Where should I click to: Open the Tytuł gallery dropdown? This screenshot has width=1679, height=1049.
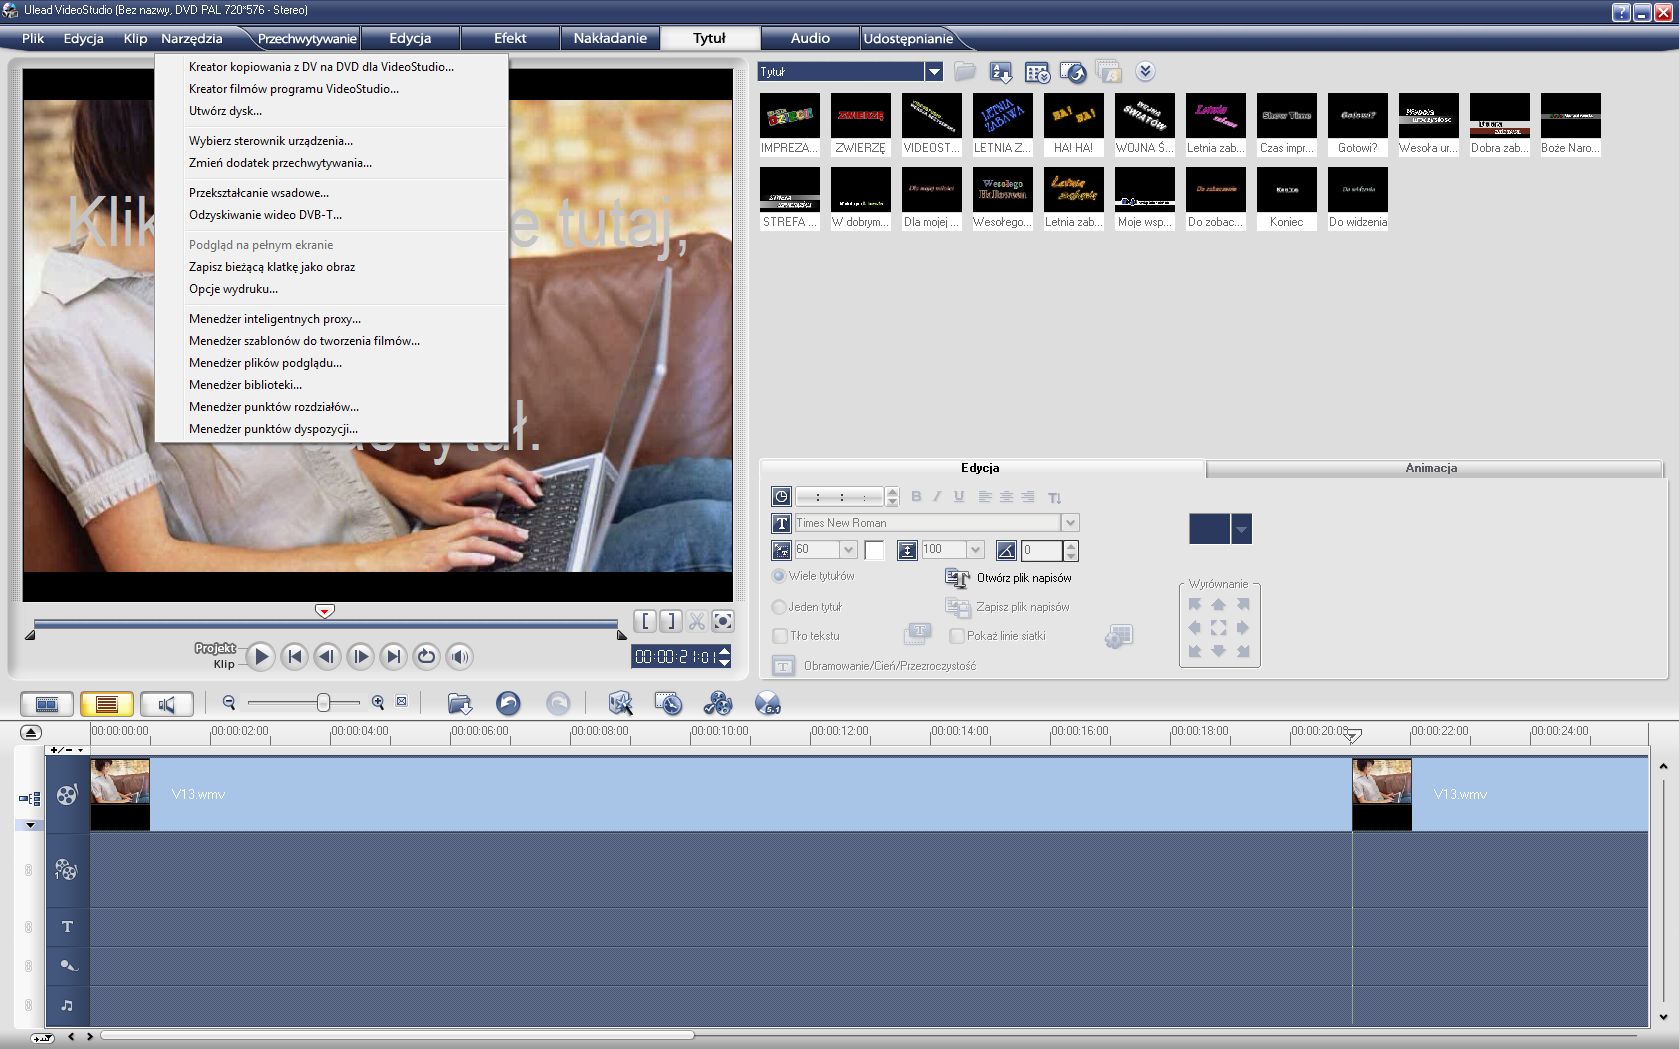[934, 71]
